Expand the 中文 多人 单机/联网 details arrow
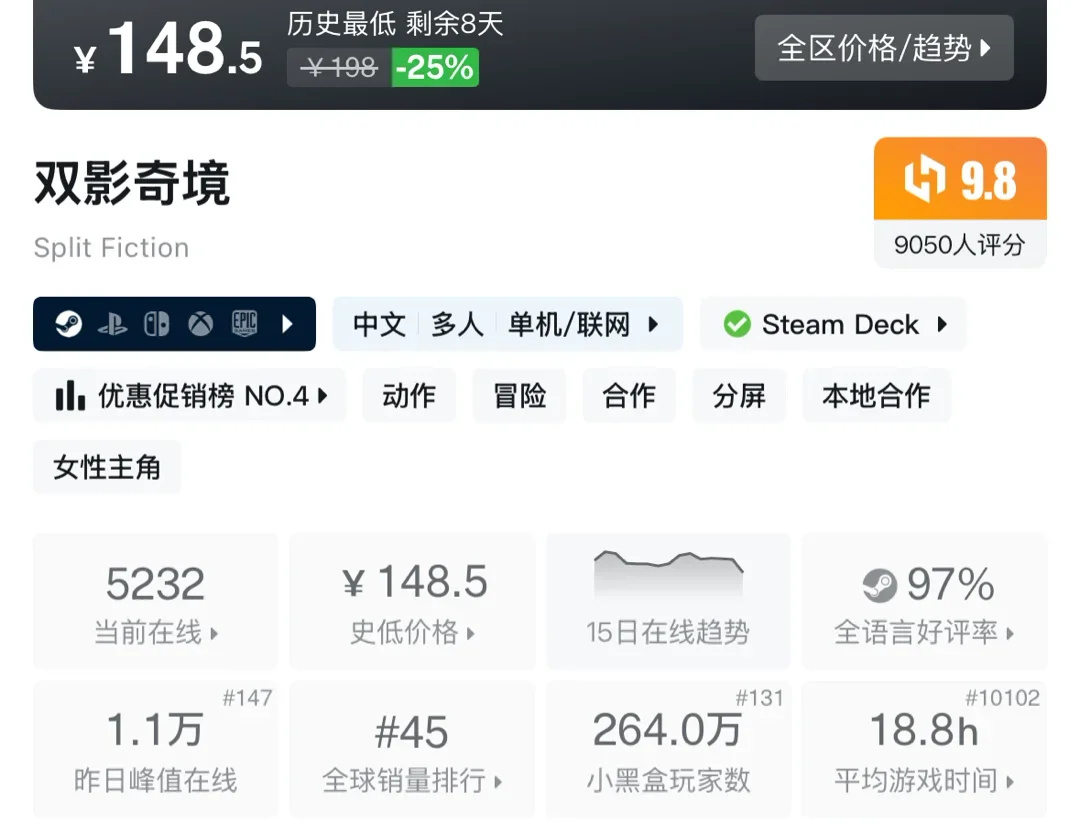This screenshot has width=1080, height=825. 653,324
